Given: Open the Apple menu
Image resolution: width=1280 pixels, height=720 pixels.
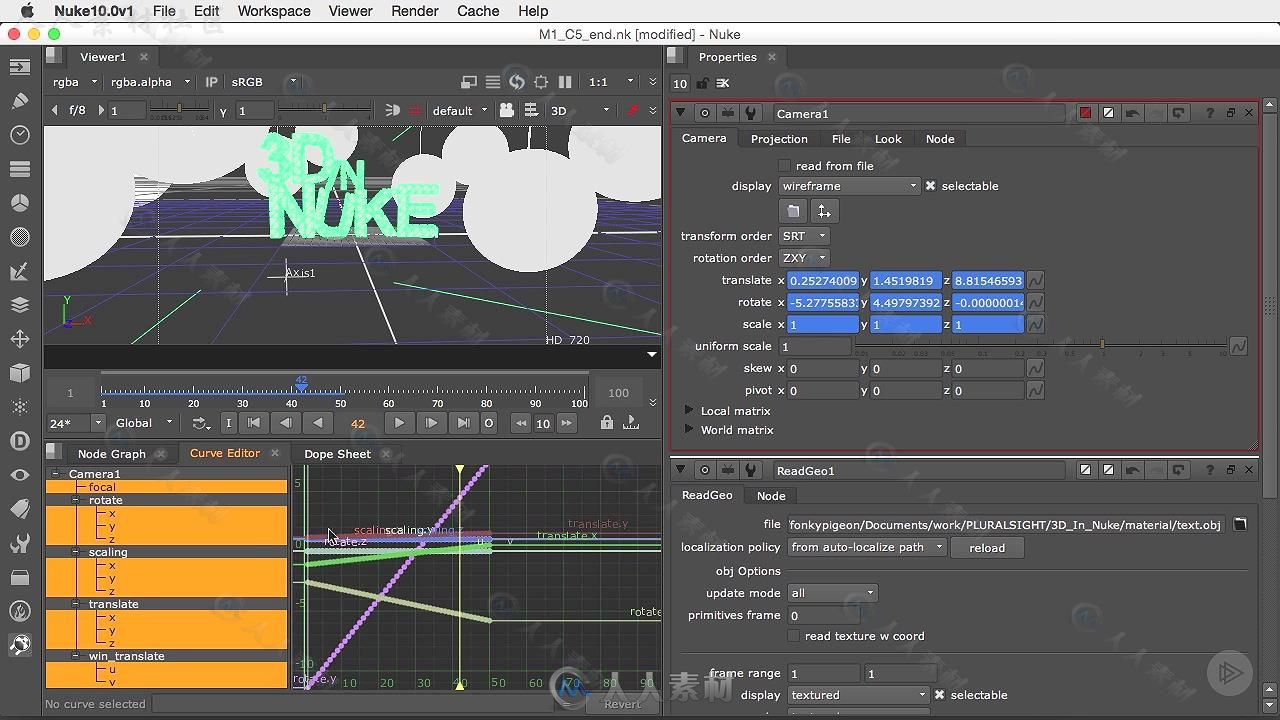Looking at the screenshot, I should [27, 11].
